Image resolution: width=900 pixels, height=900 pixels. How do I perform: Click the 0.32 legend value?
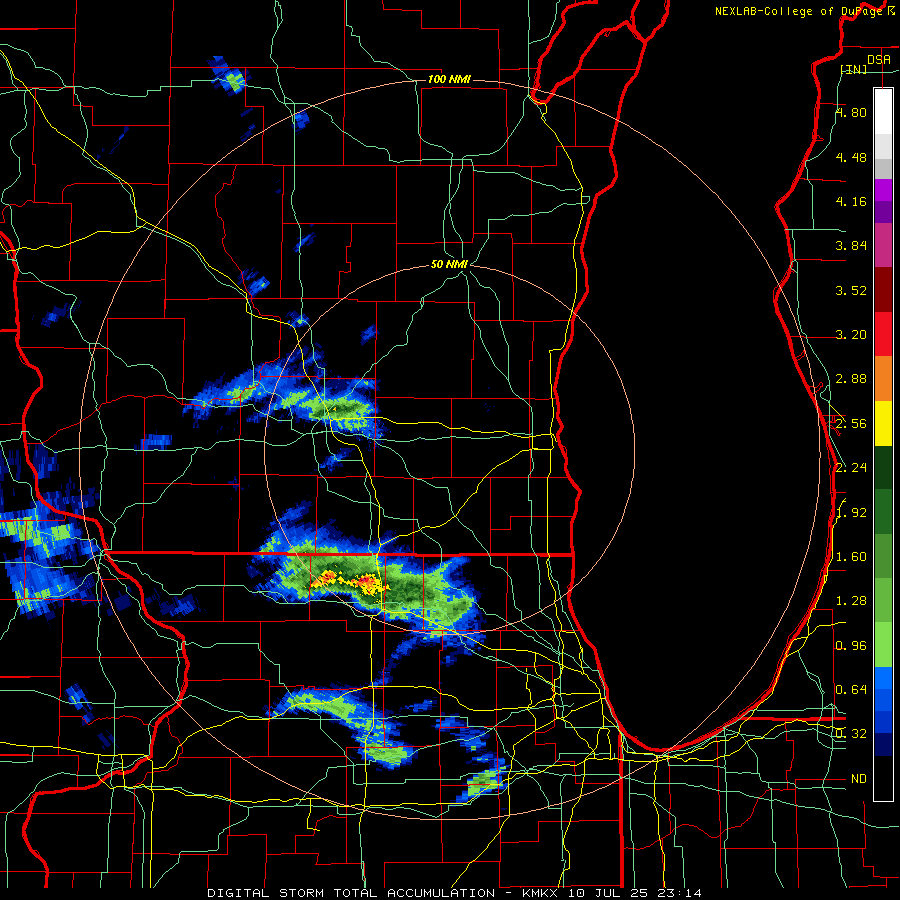pyautogui.click(x=851, y=734)
